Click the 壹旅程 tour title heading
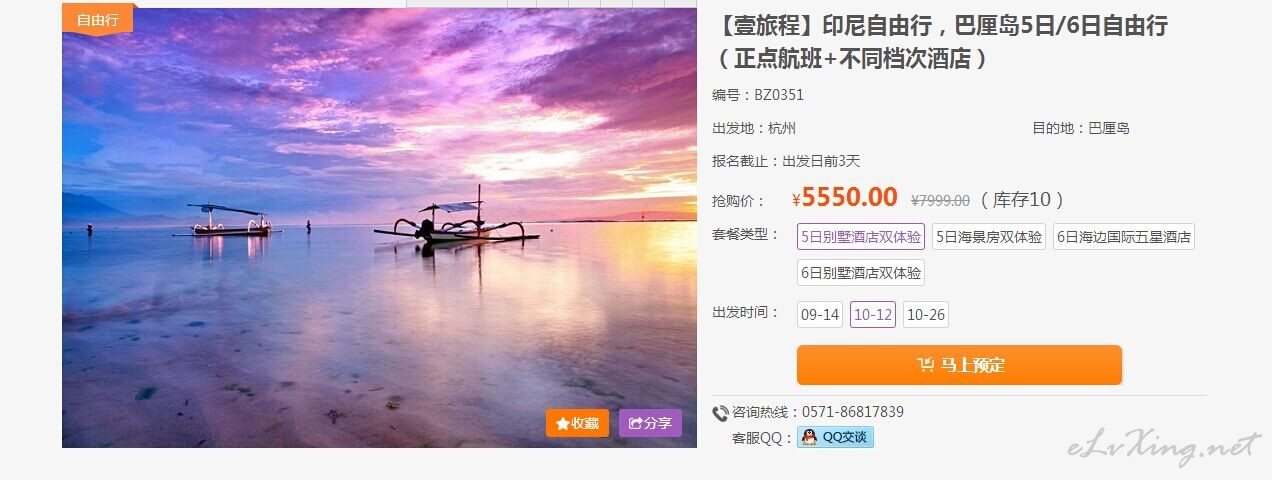 [940, 42]
